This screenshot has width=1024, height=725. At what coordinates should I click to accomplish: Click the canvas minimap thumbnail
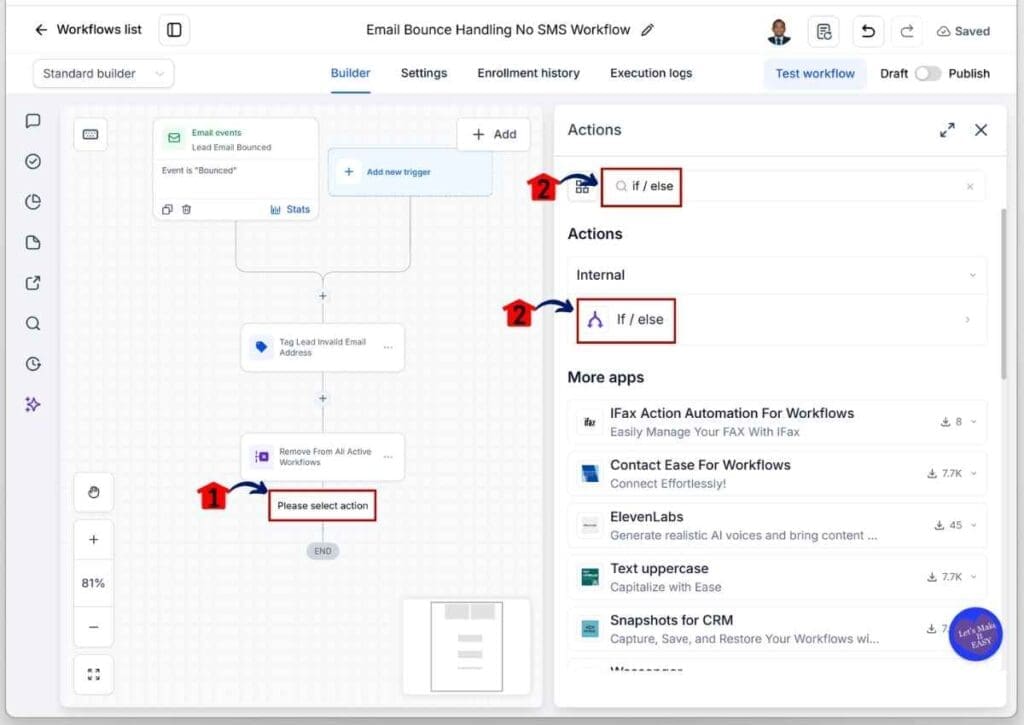[466, 647]
